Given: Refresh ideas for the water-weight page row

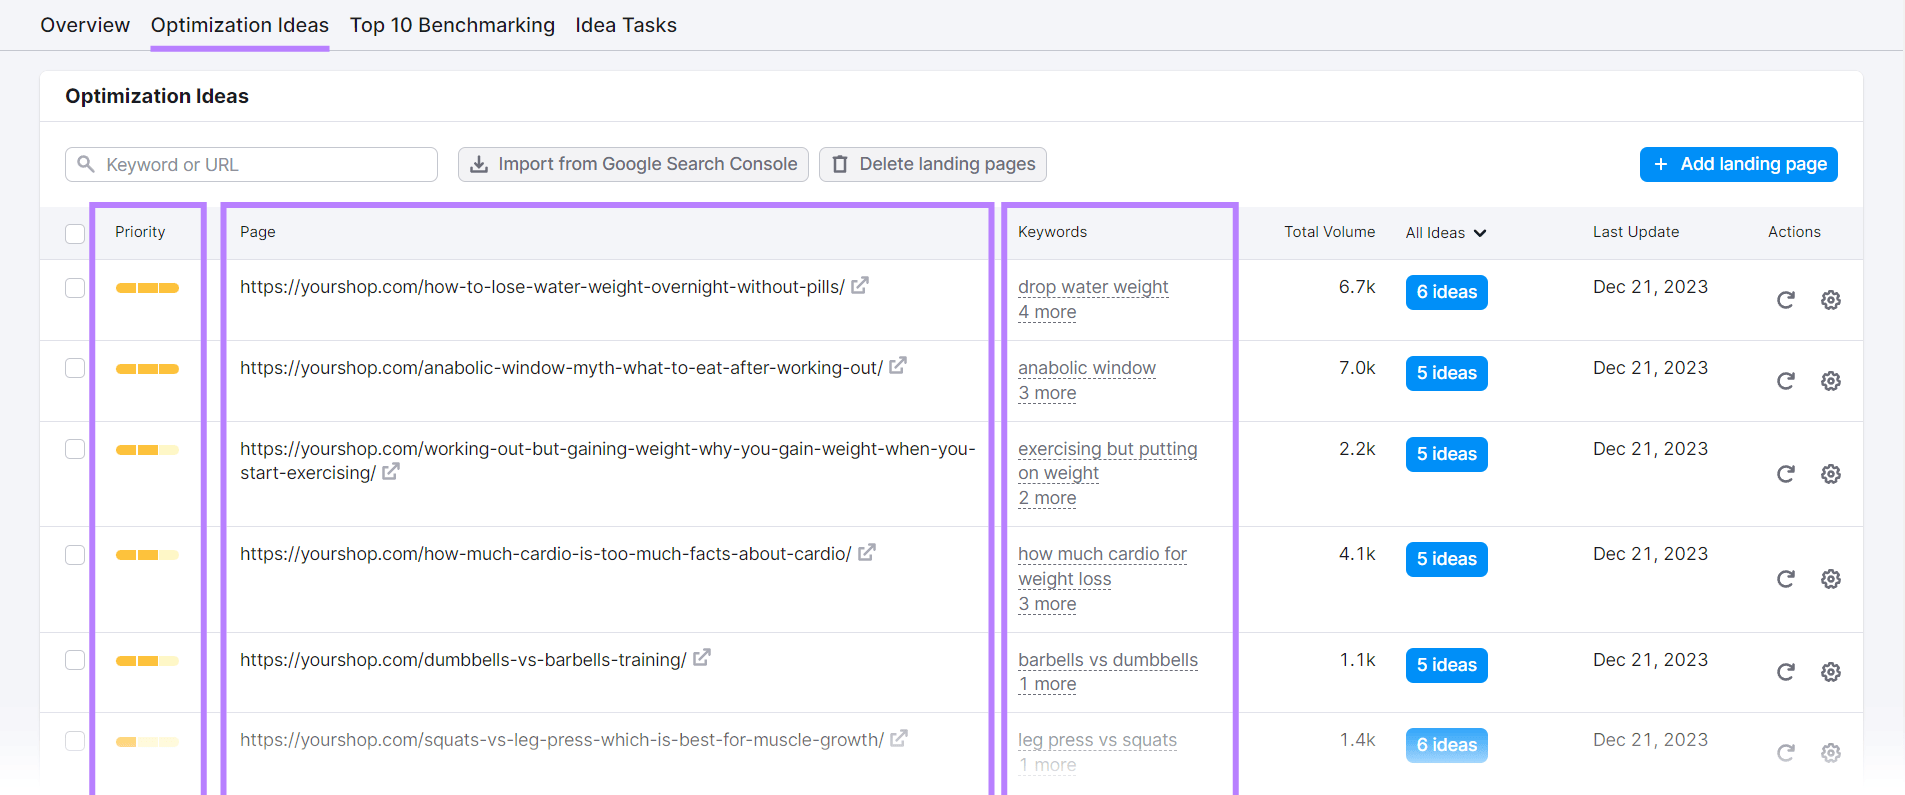Looking at the screenshot, I should pyautogui.click(x=1785, y=300).
